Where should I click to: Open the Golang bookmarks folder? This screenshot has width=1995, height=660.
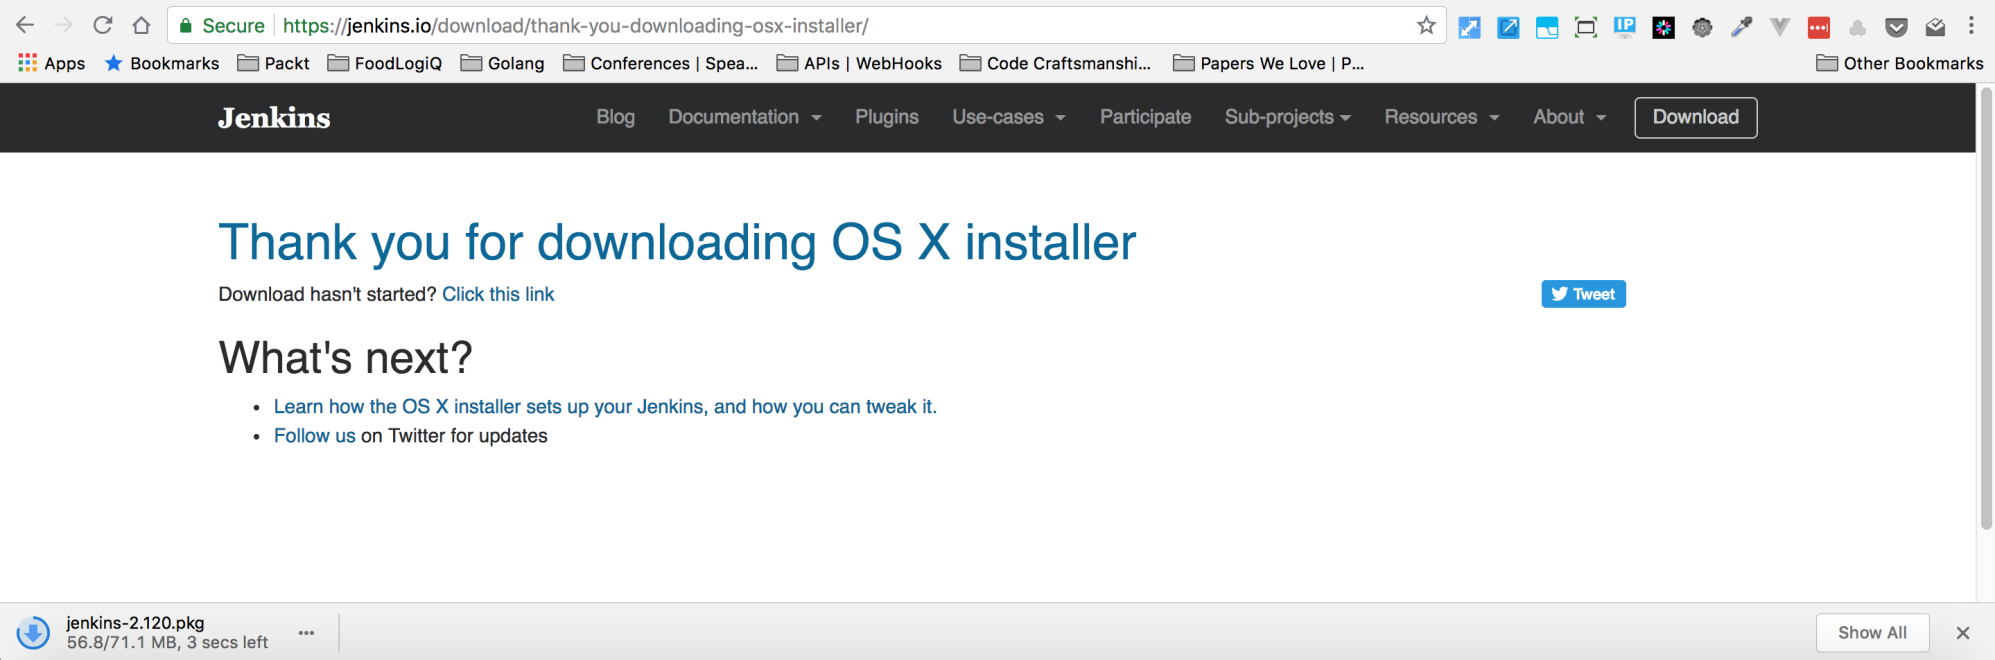503,63
